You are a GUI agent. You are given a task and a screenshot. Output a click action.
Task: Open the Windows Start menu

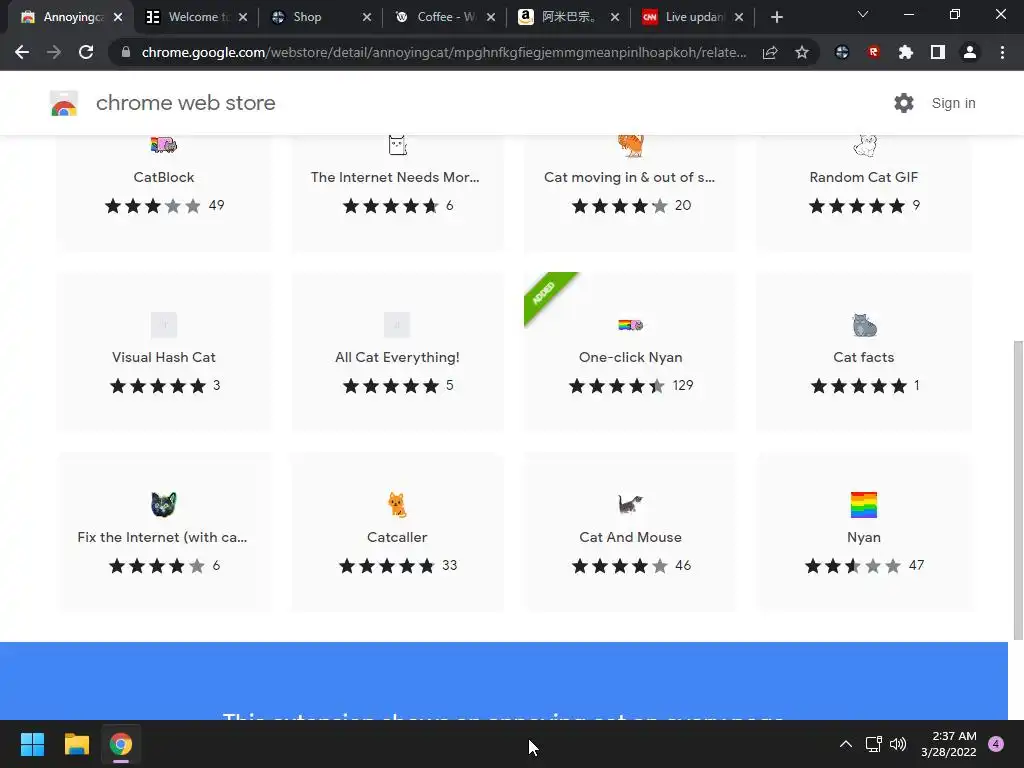point(32,744)
